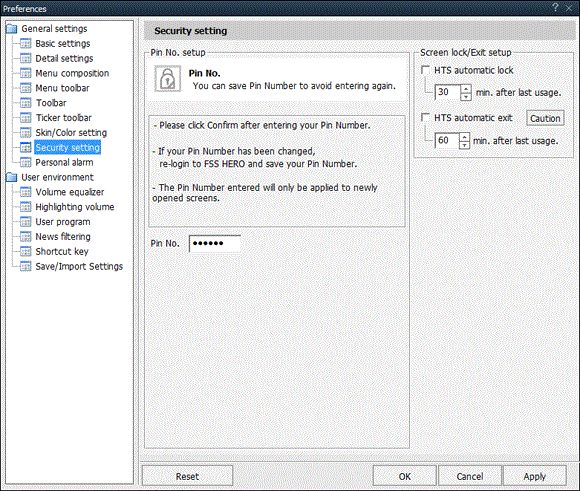
Task: Open Save/Import Settings page
Action: pos(79,266)
